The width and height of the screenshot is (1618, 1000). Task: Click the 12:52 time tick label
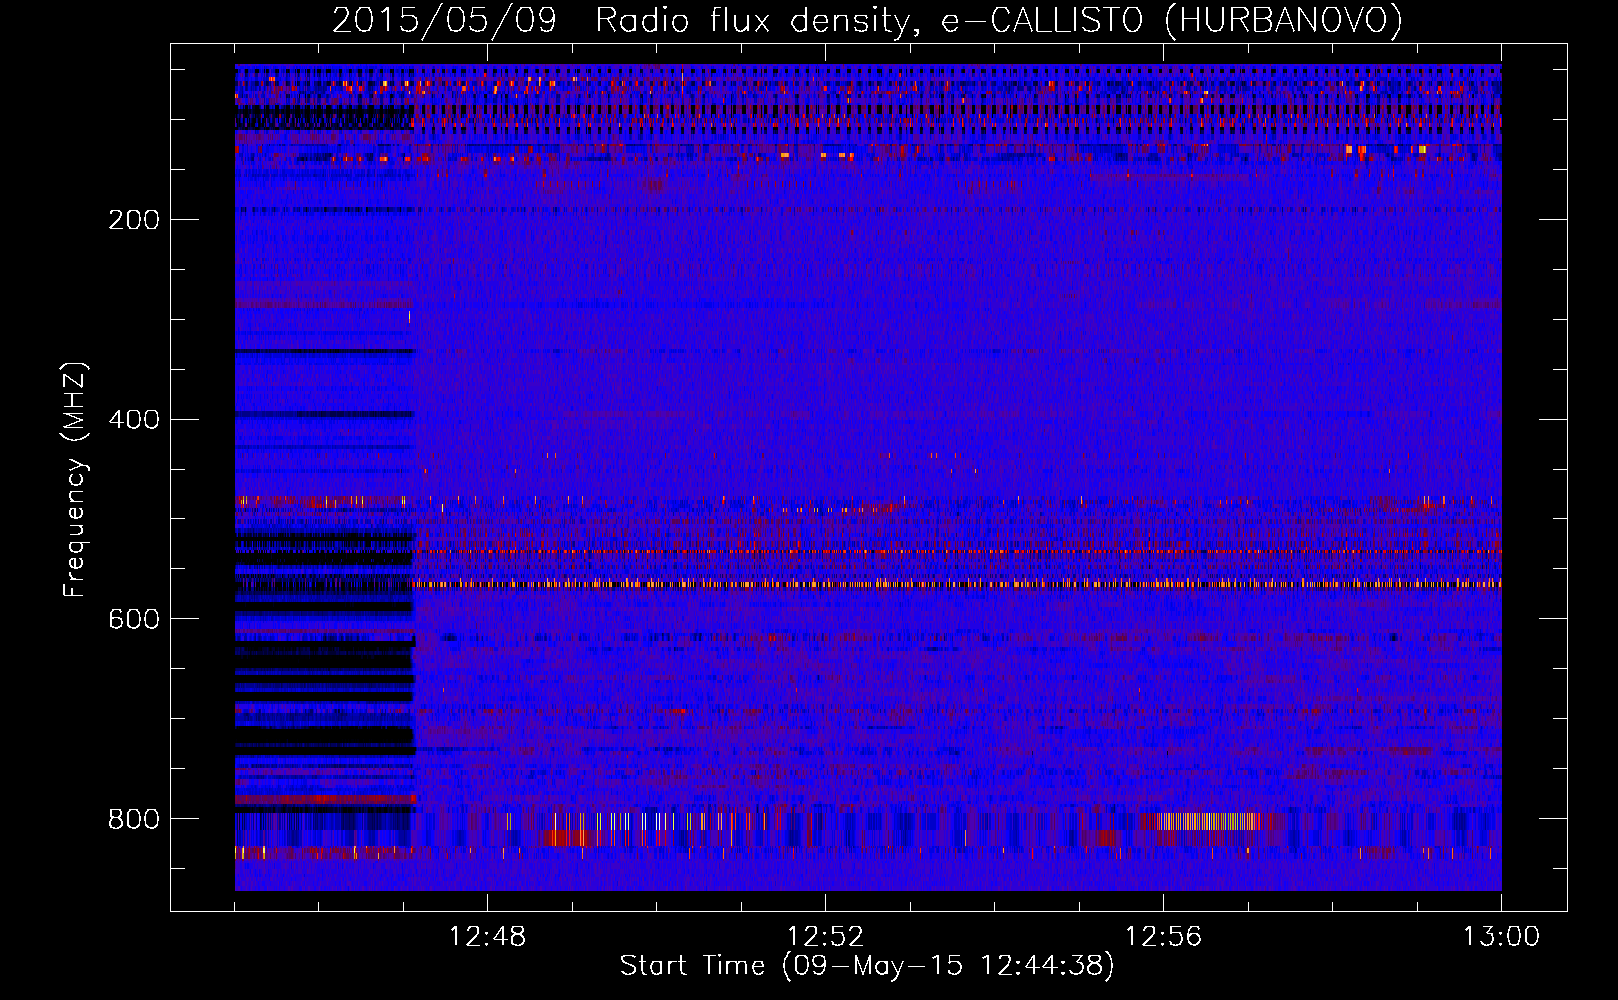pos(825,937)
